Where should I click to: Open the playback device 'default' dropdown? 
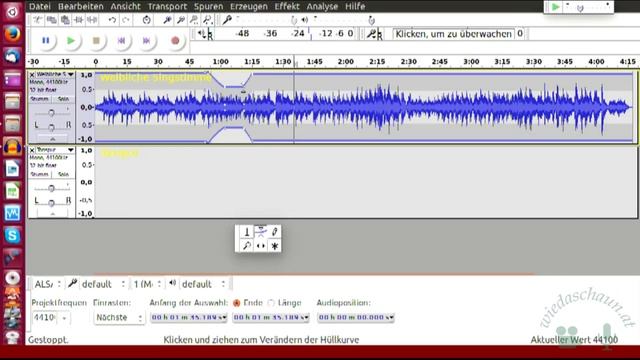(x=203, y=284)
